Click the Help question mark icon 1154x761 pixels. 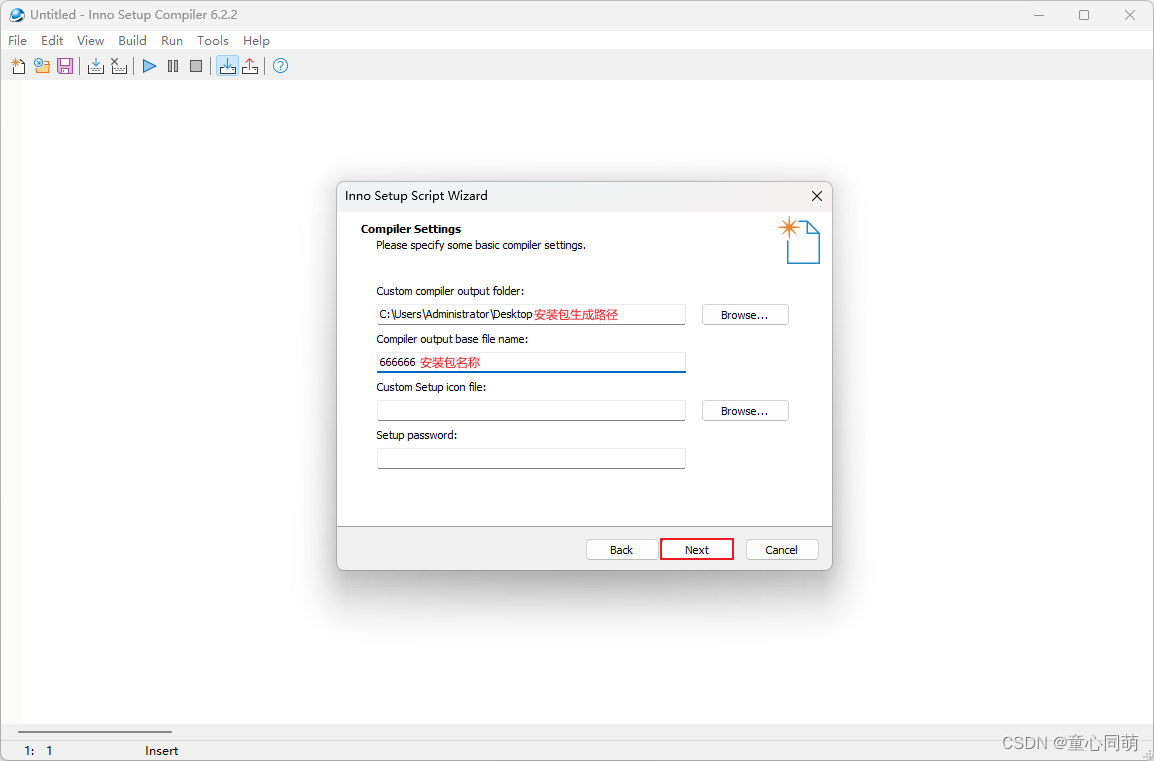point(280,66)
